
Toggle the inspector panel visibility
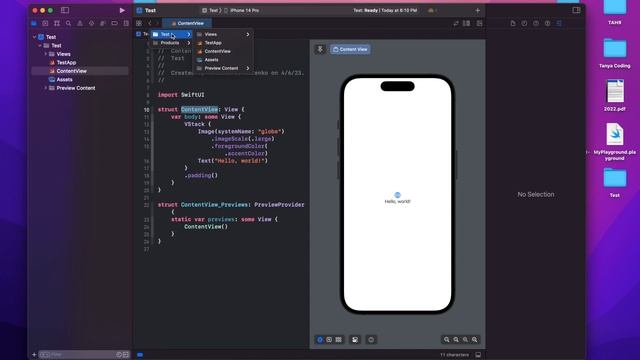(576, 10)
